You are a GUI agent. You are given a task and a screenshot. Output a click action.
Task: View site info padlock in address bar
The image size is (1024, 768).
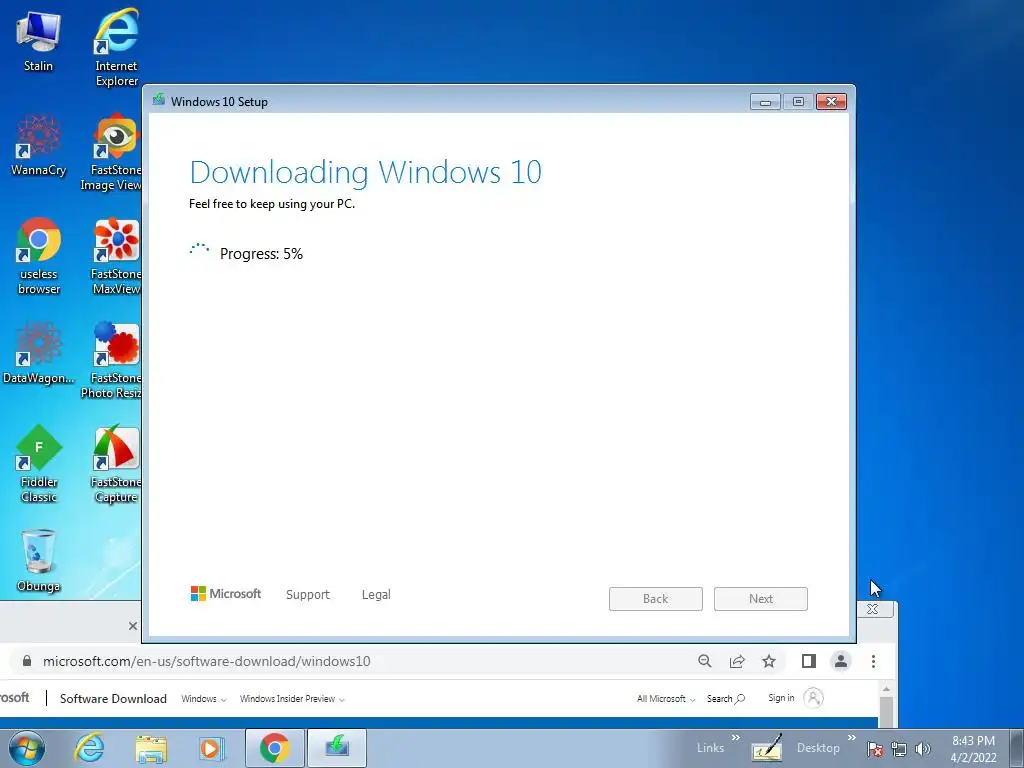pos(27,661)
